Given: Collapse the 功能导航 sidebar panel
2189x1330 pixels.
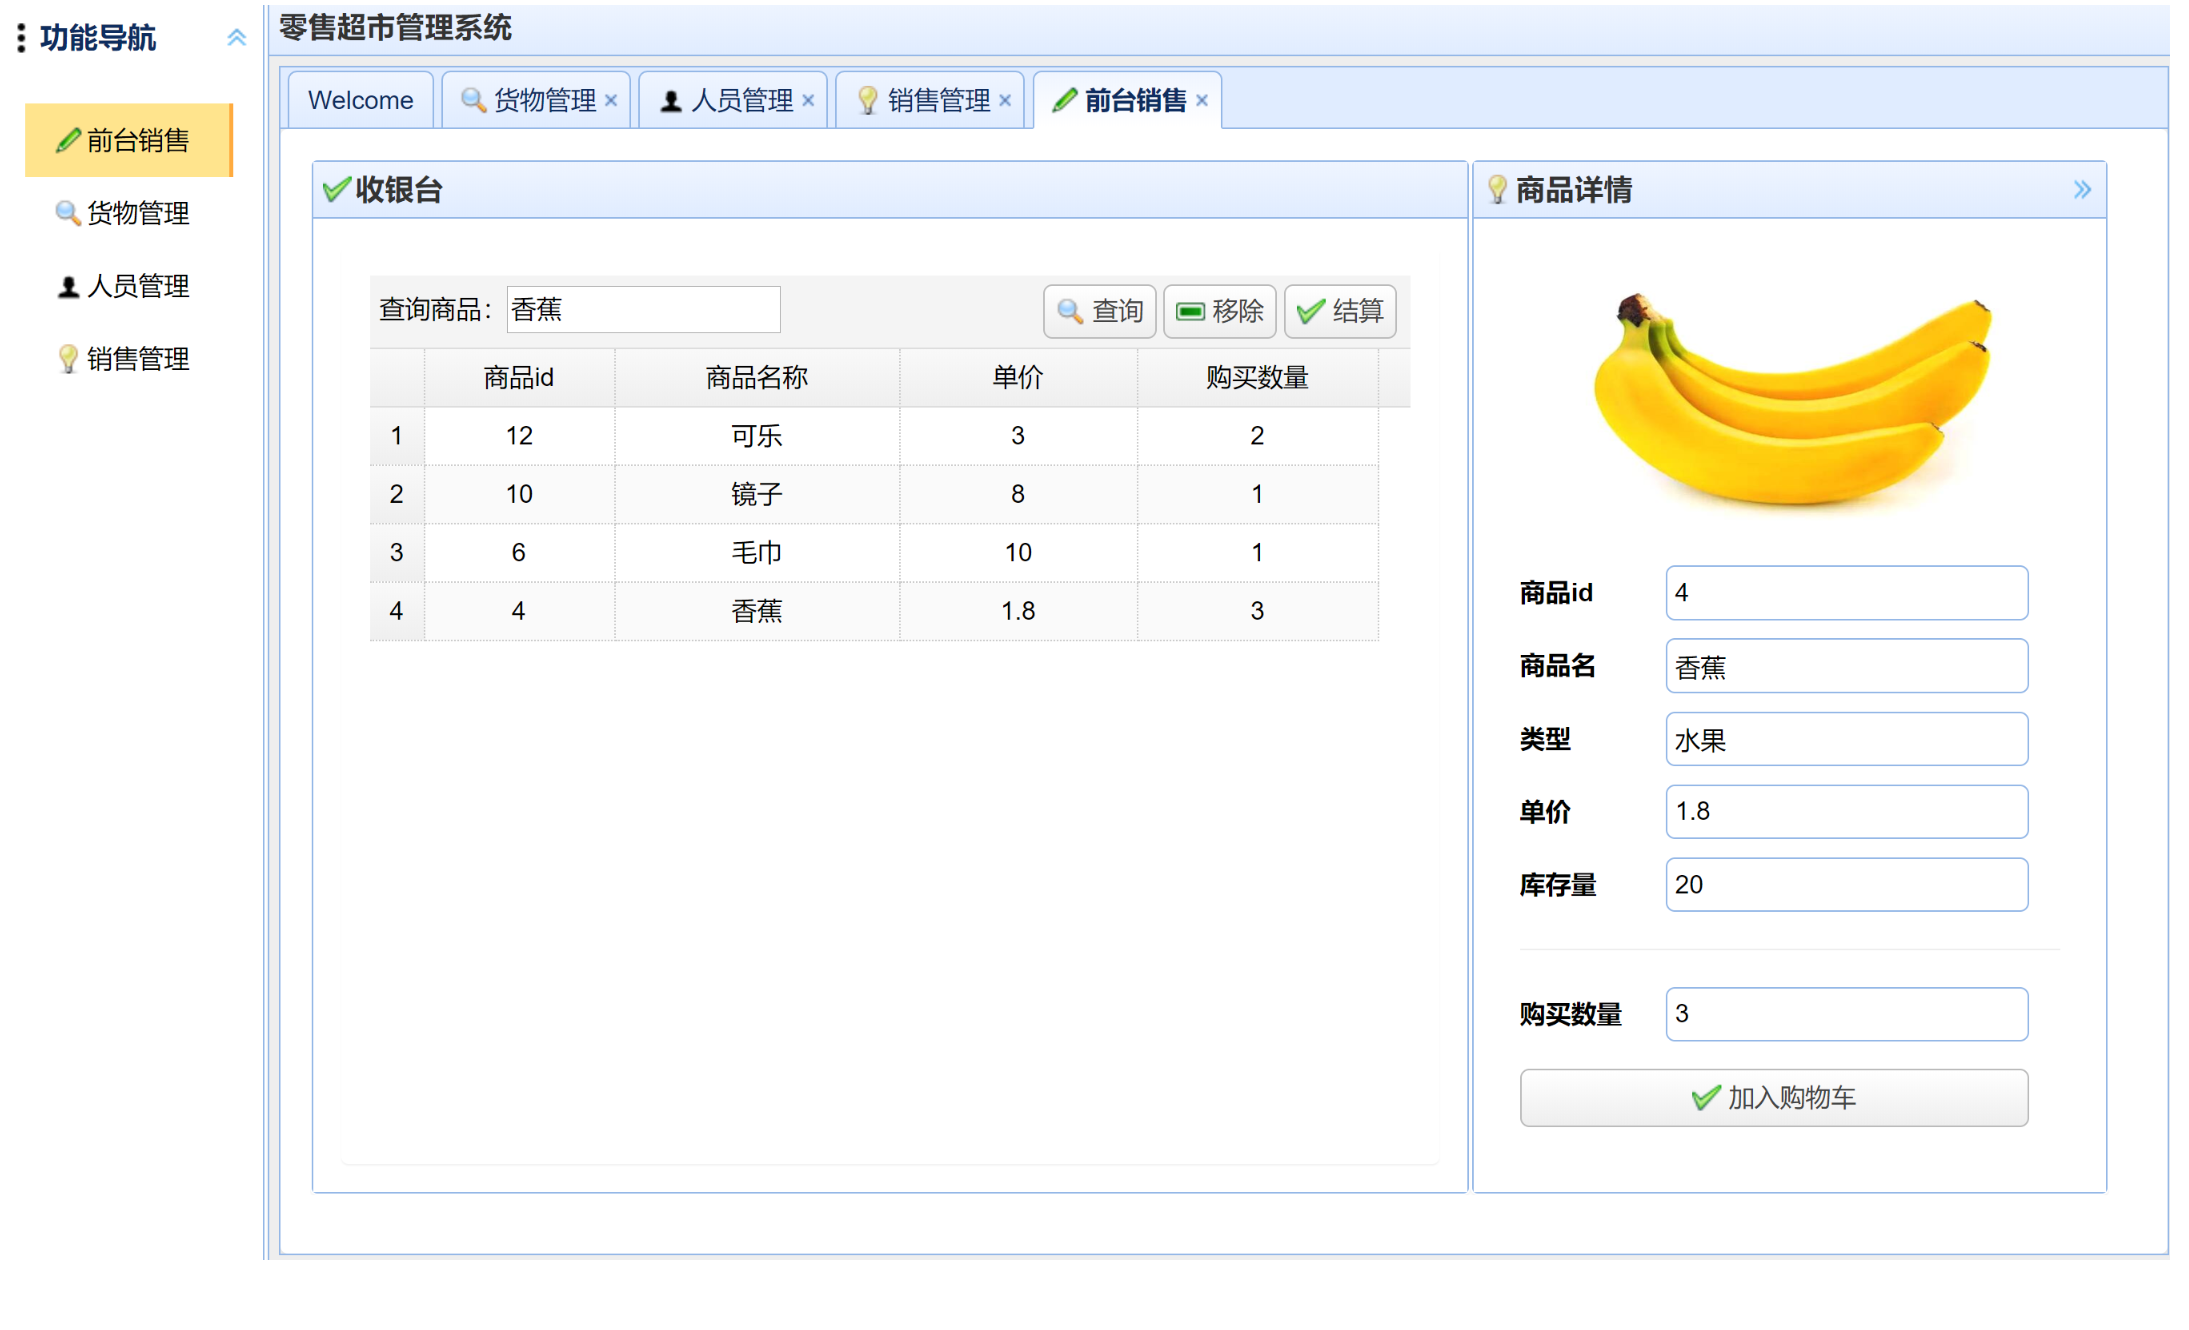Looking at the screenshot, I should [x=236, y=38].
